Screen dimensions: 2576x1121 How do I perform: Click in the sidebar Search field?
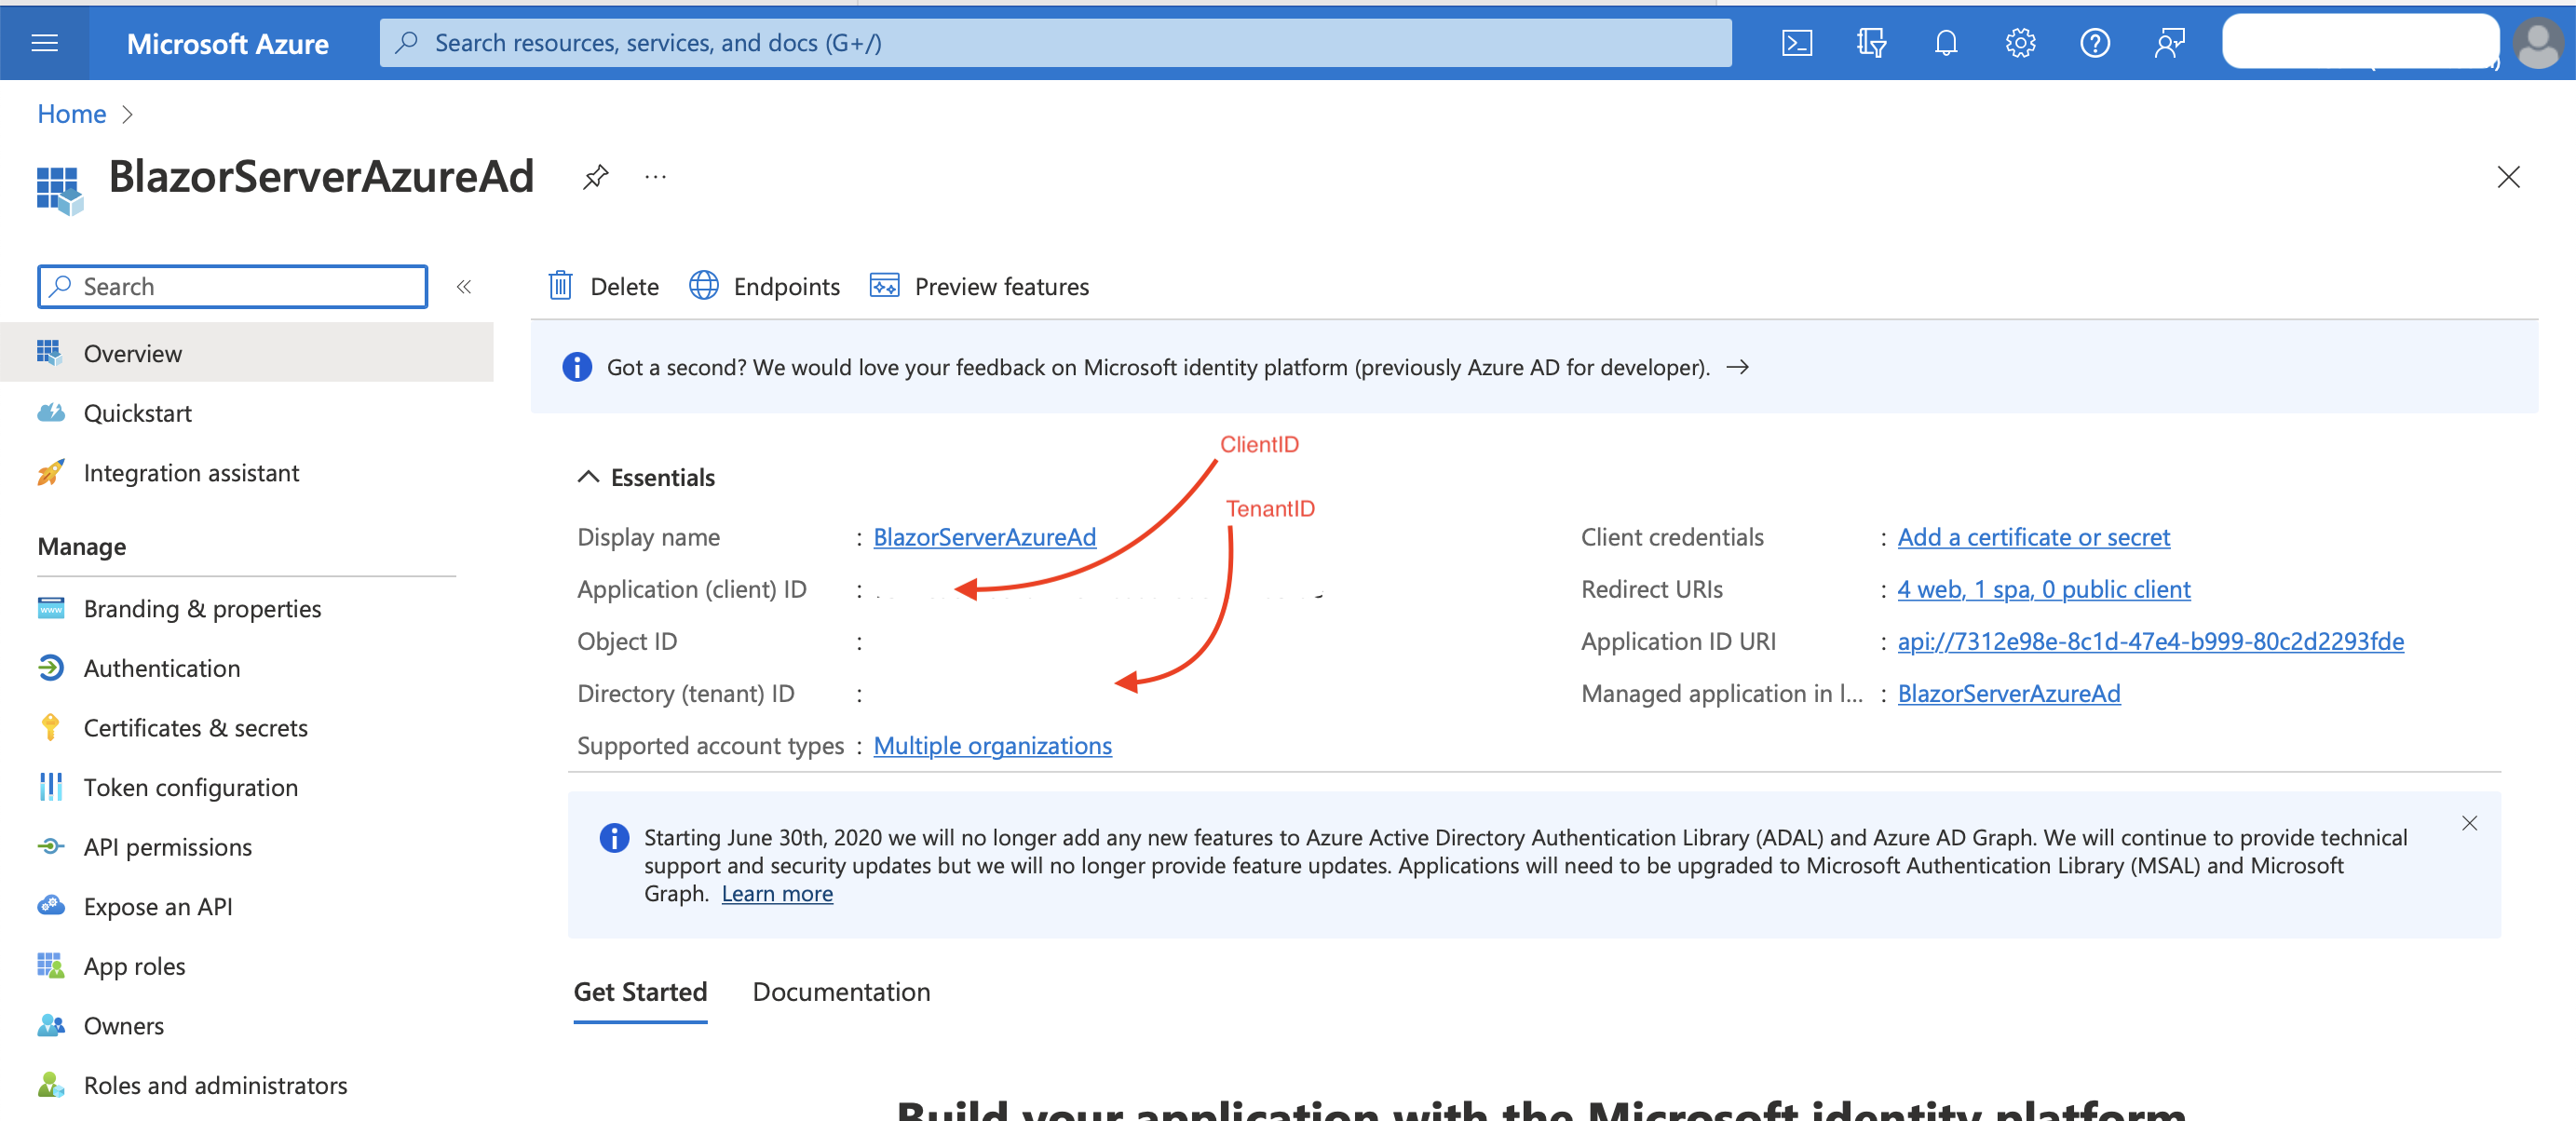(x=232, y=287)
